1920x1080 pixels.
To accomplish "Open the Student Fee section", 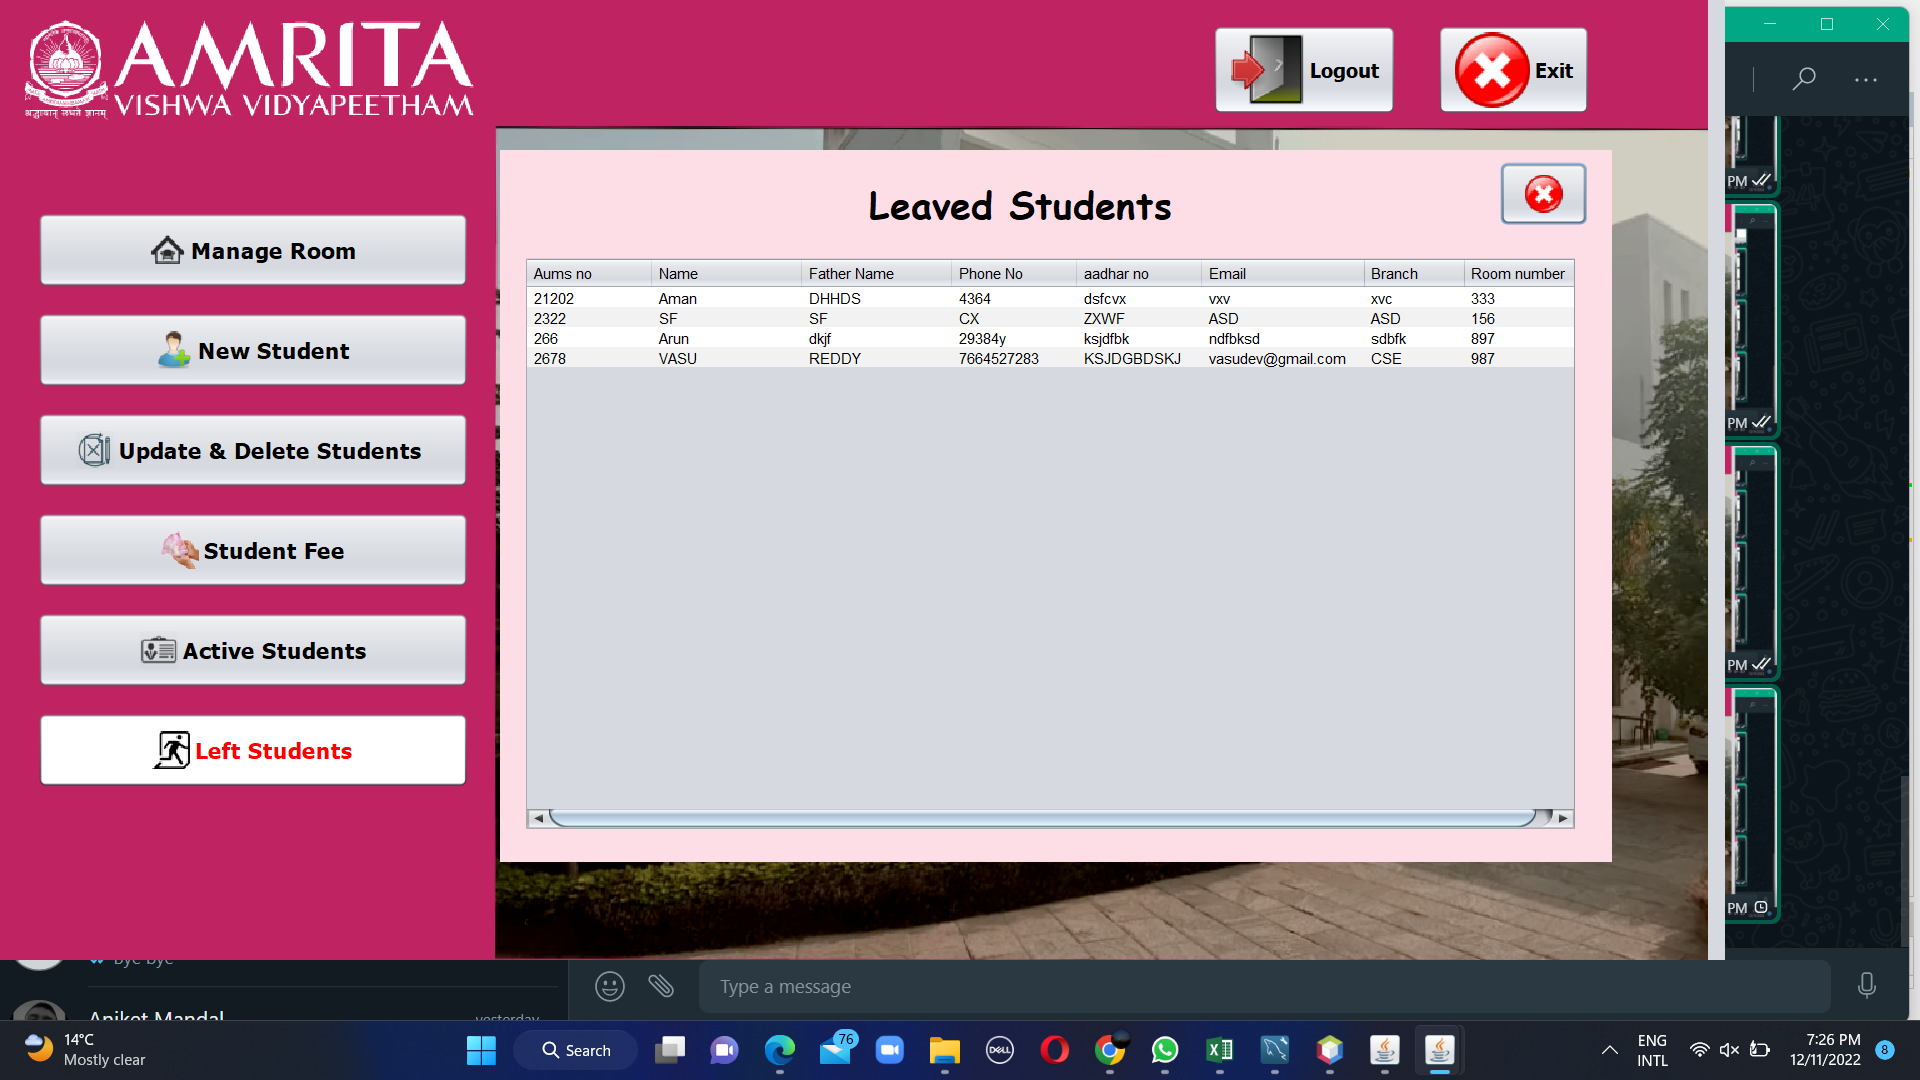I will point(253,551).
